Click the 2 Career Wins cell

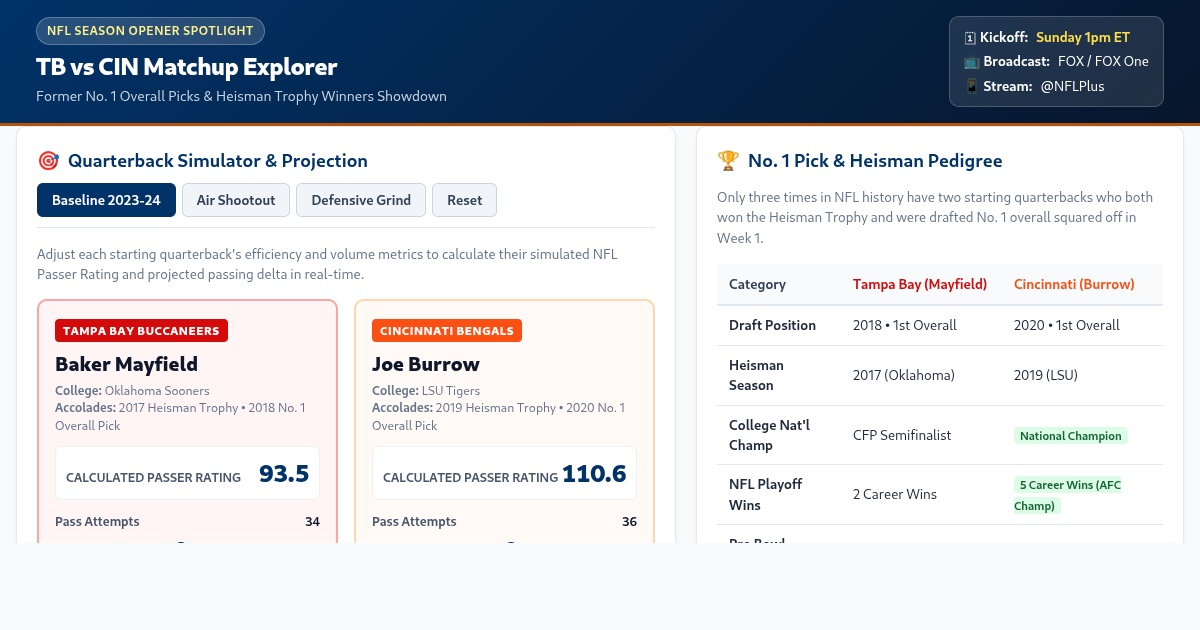896,494
